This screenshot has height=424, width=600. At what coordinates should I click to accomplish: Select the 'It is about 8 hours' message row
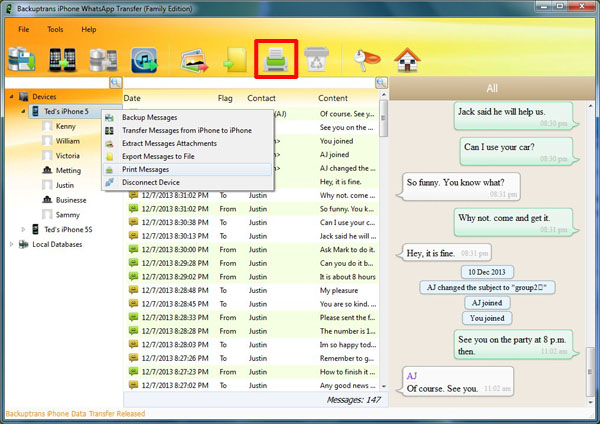click(252, 277)
